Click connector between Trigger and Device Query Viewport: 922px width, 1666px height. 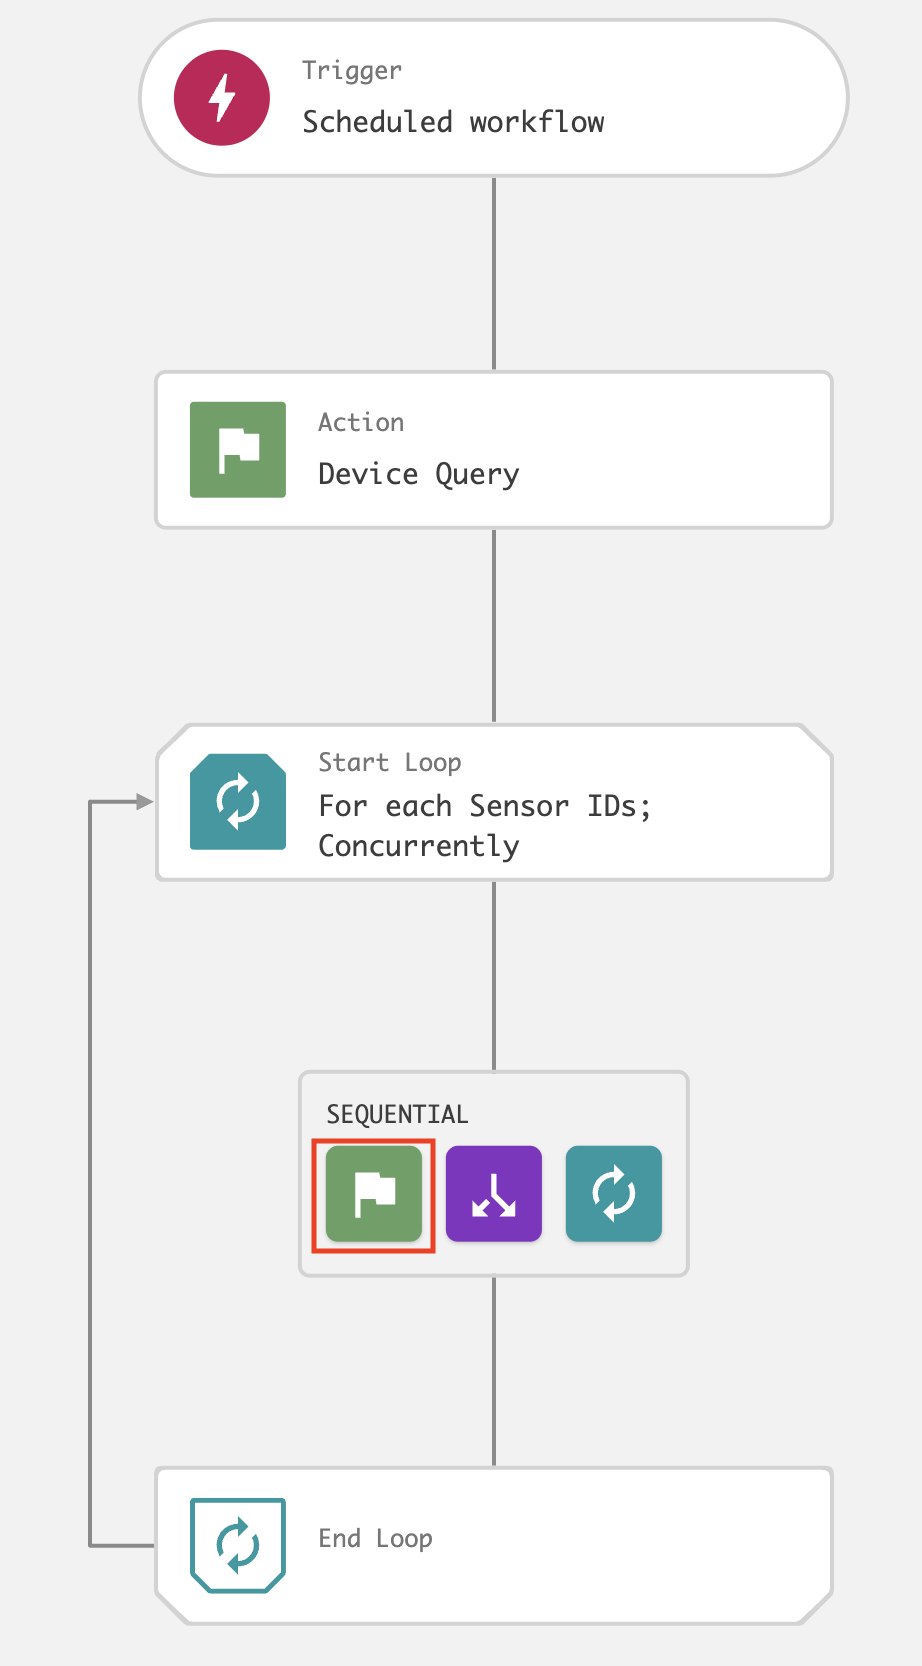coord(494,274)
